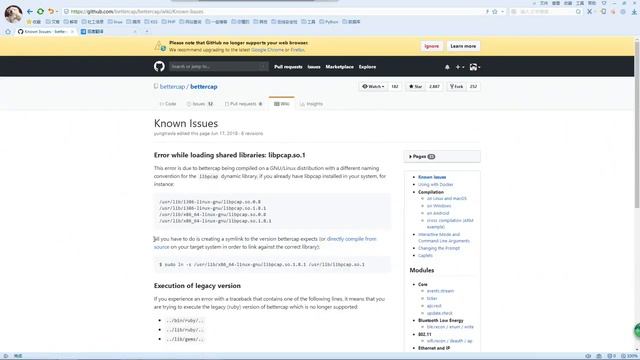Reload the page with green refresh icon

40,11
